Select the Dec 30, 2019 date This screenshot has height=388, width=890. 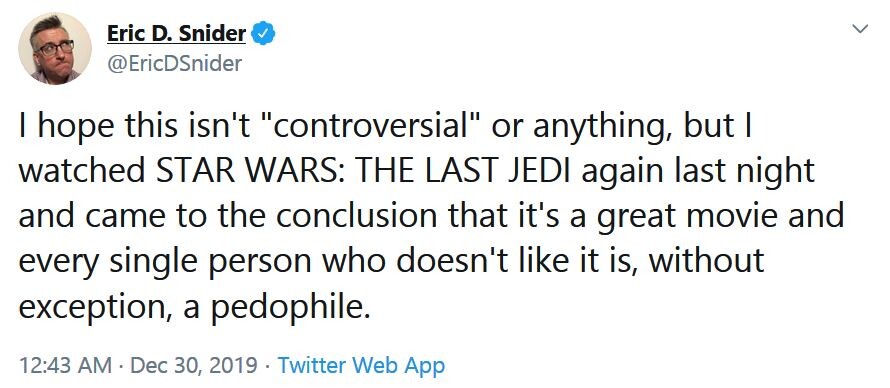coord(194,365)
